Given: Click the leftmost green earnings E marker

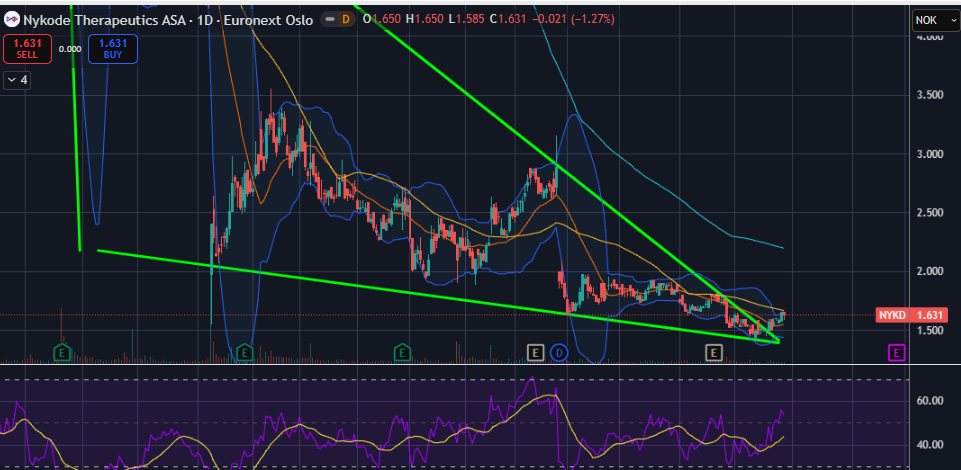Looking at the screenshot, I should coord(62,352).
